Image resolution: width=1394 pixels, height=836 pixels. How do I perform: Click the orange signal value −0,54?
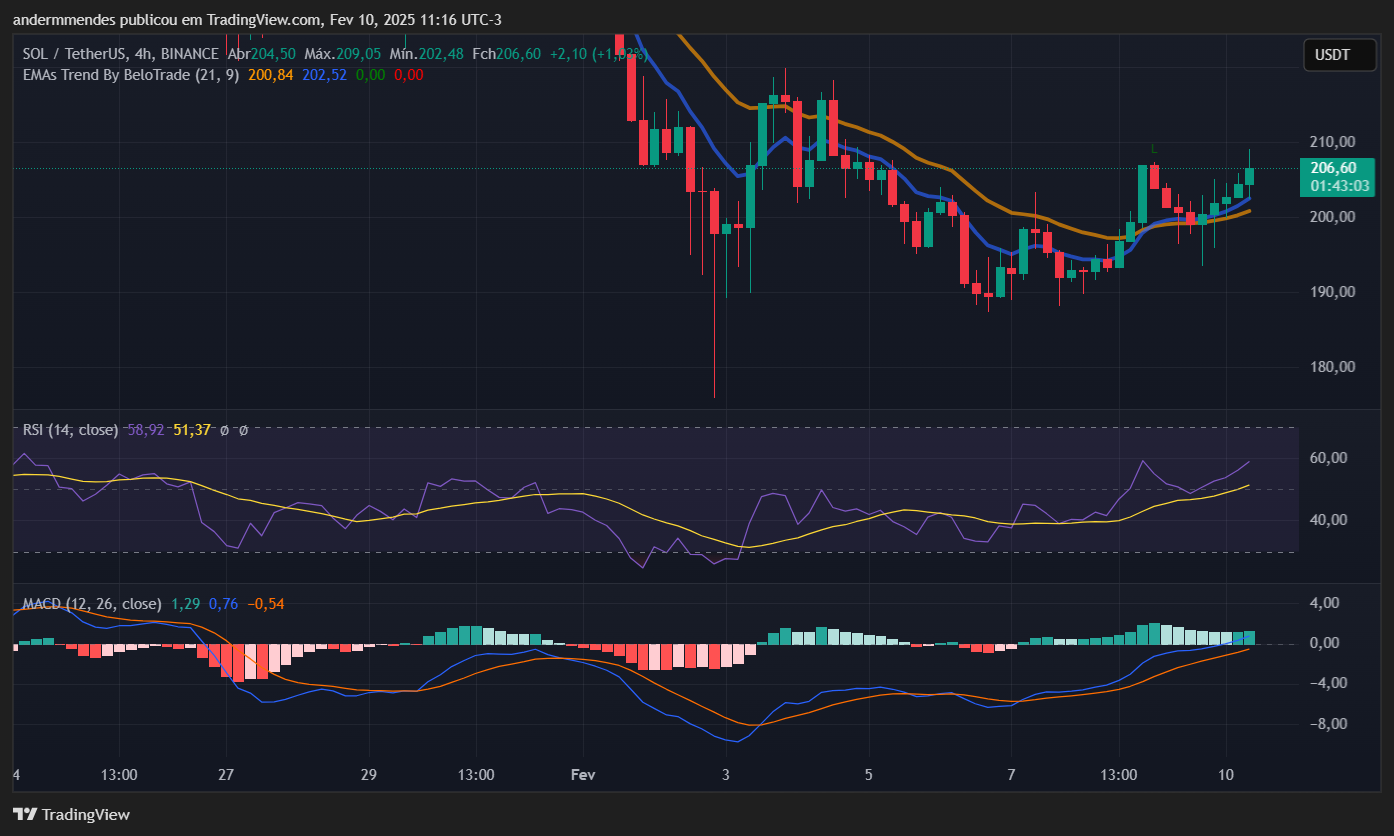click(x=266, y=604)
